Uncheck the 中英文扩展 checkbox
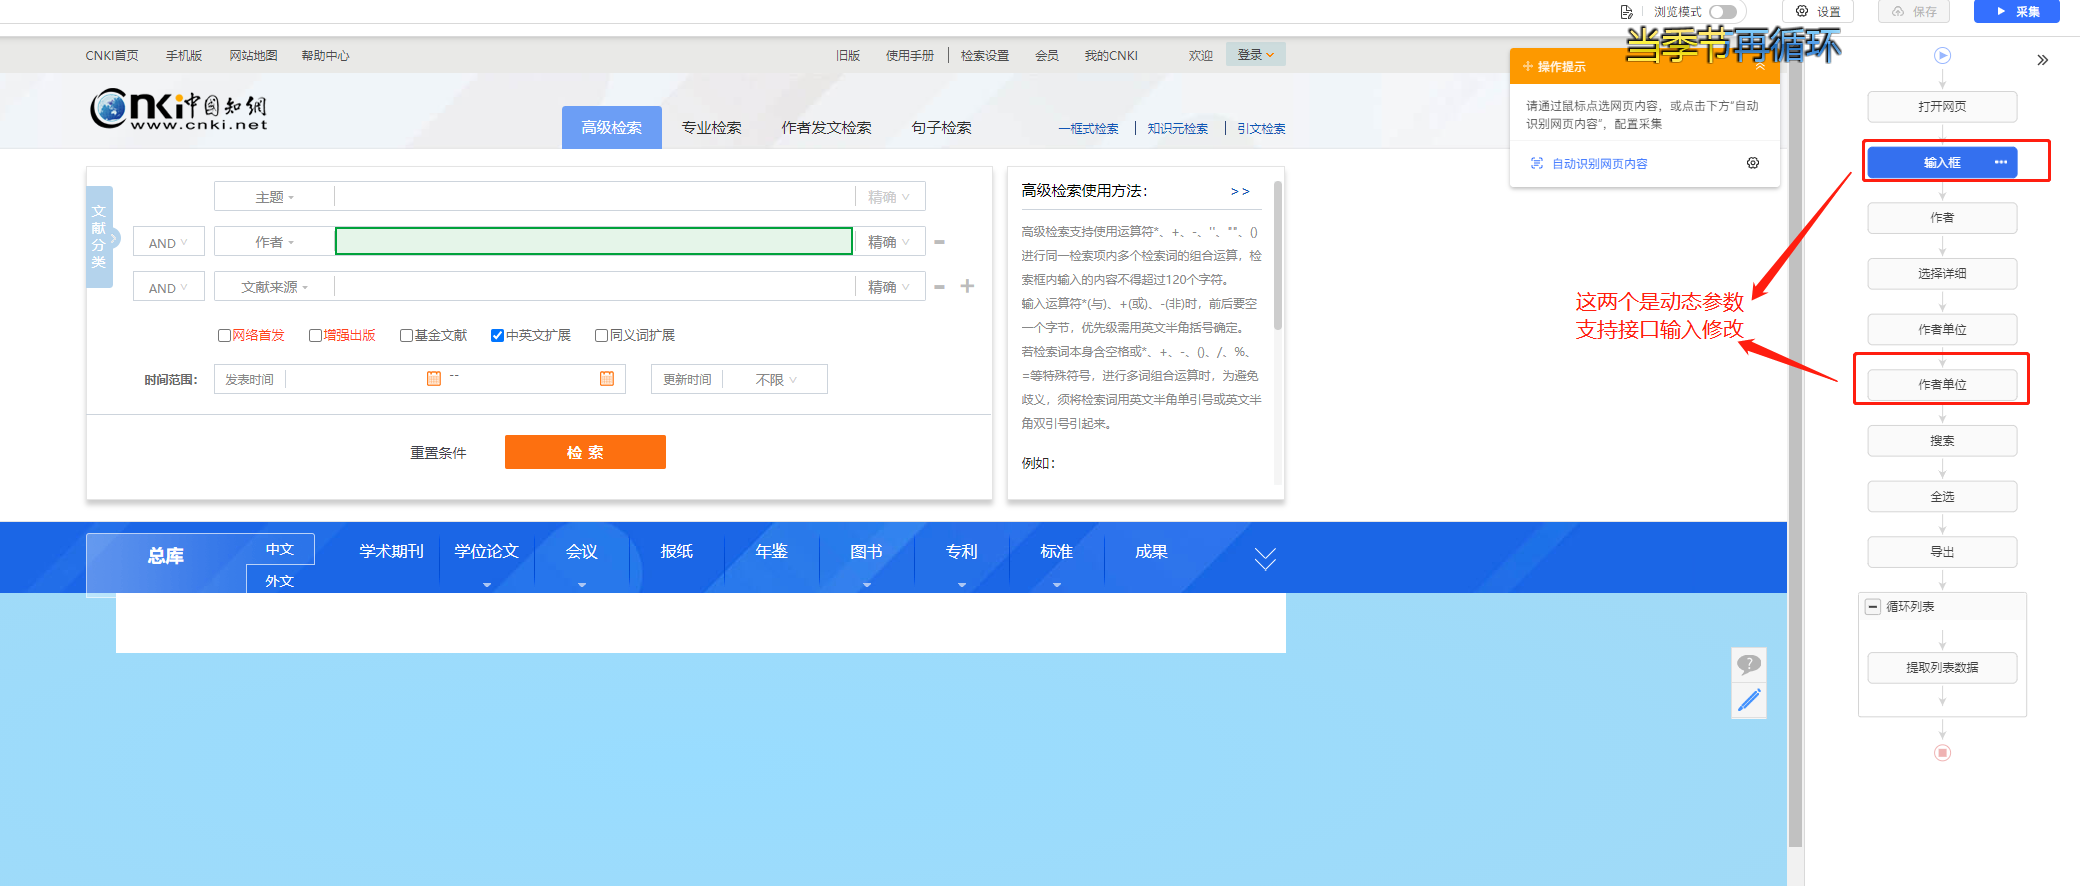2080x886 pixels. [497, 336]
